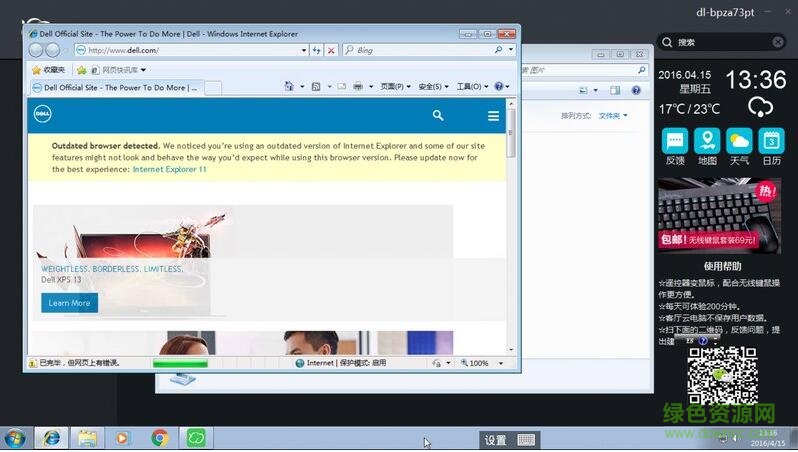This screenshot has height=452, width=798.
Task: Expand the Bing search provider dropdown
Action: pyautogui.click(x=510, y=49)
